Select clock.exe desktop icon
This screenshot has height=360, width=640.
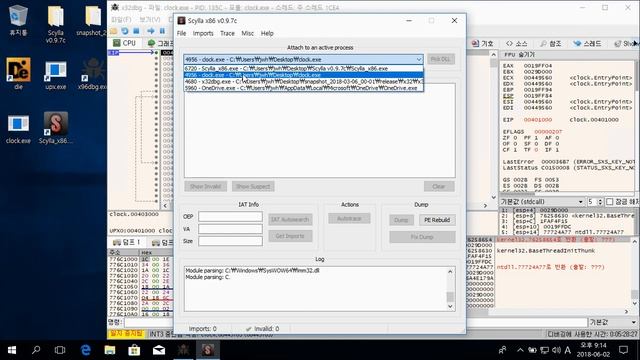[18, 129]
